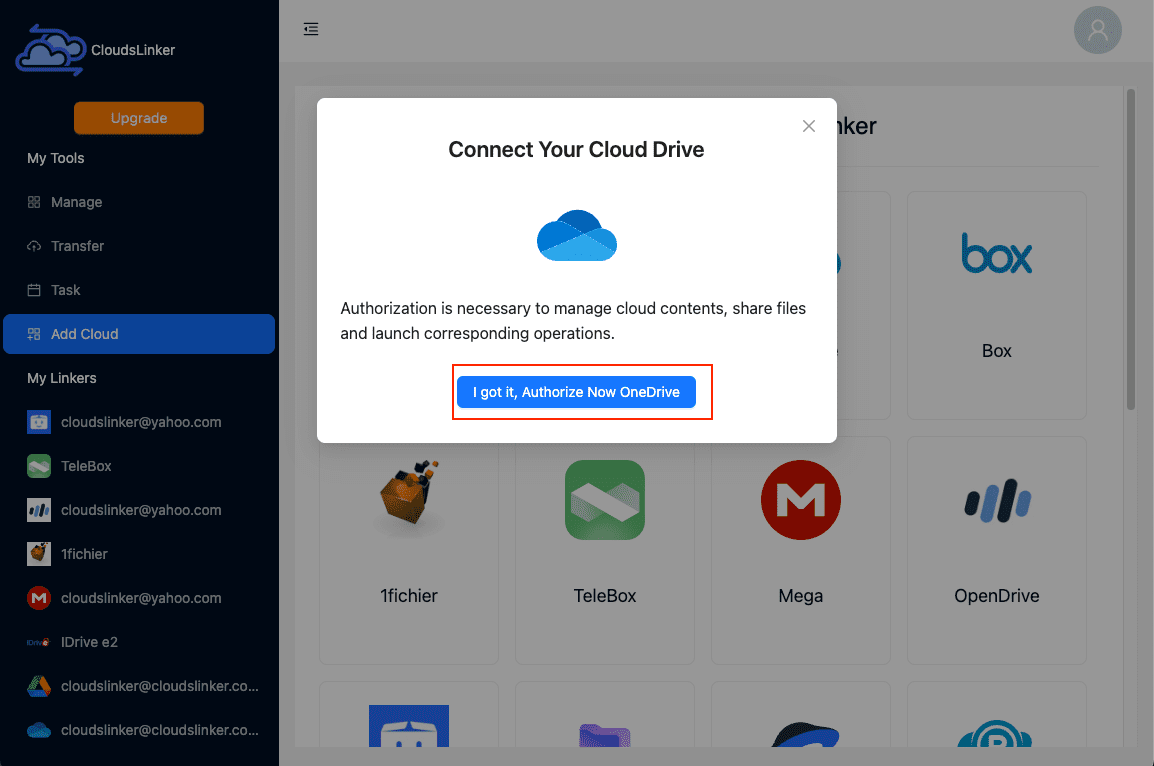Image resolution: width=1154 pixels, height=766 pixels.
Task: Open the TeleBox linker in sidebar
Action: coord(138,466)
